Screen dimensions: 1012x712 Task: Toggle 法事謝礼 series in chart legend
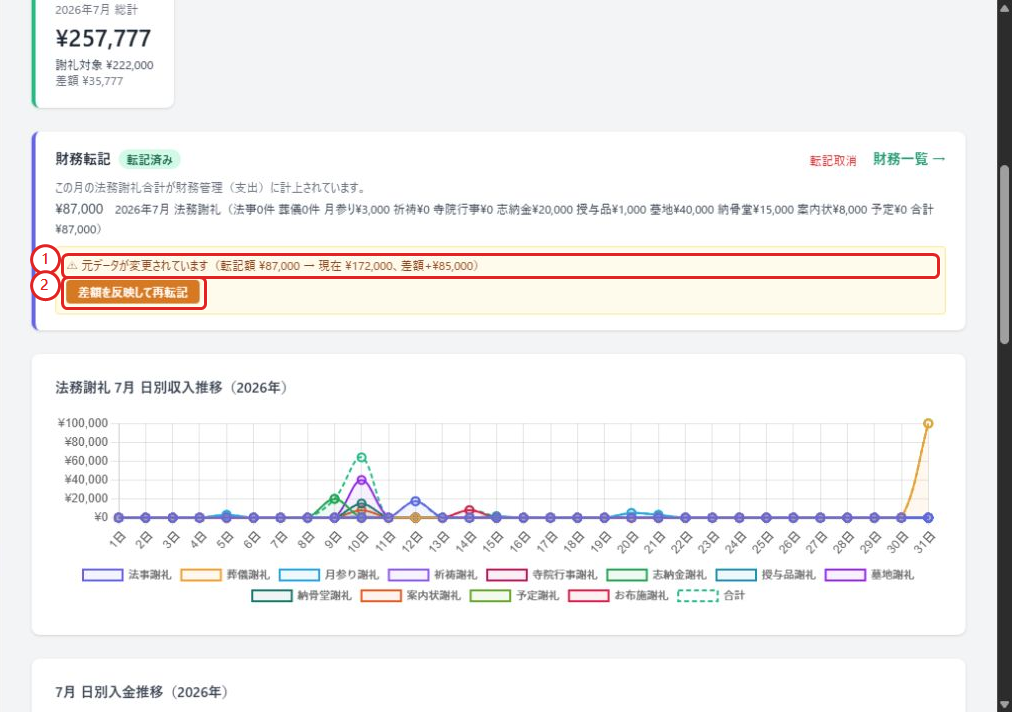[126, 575]
